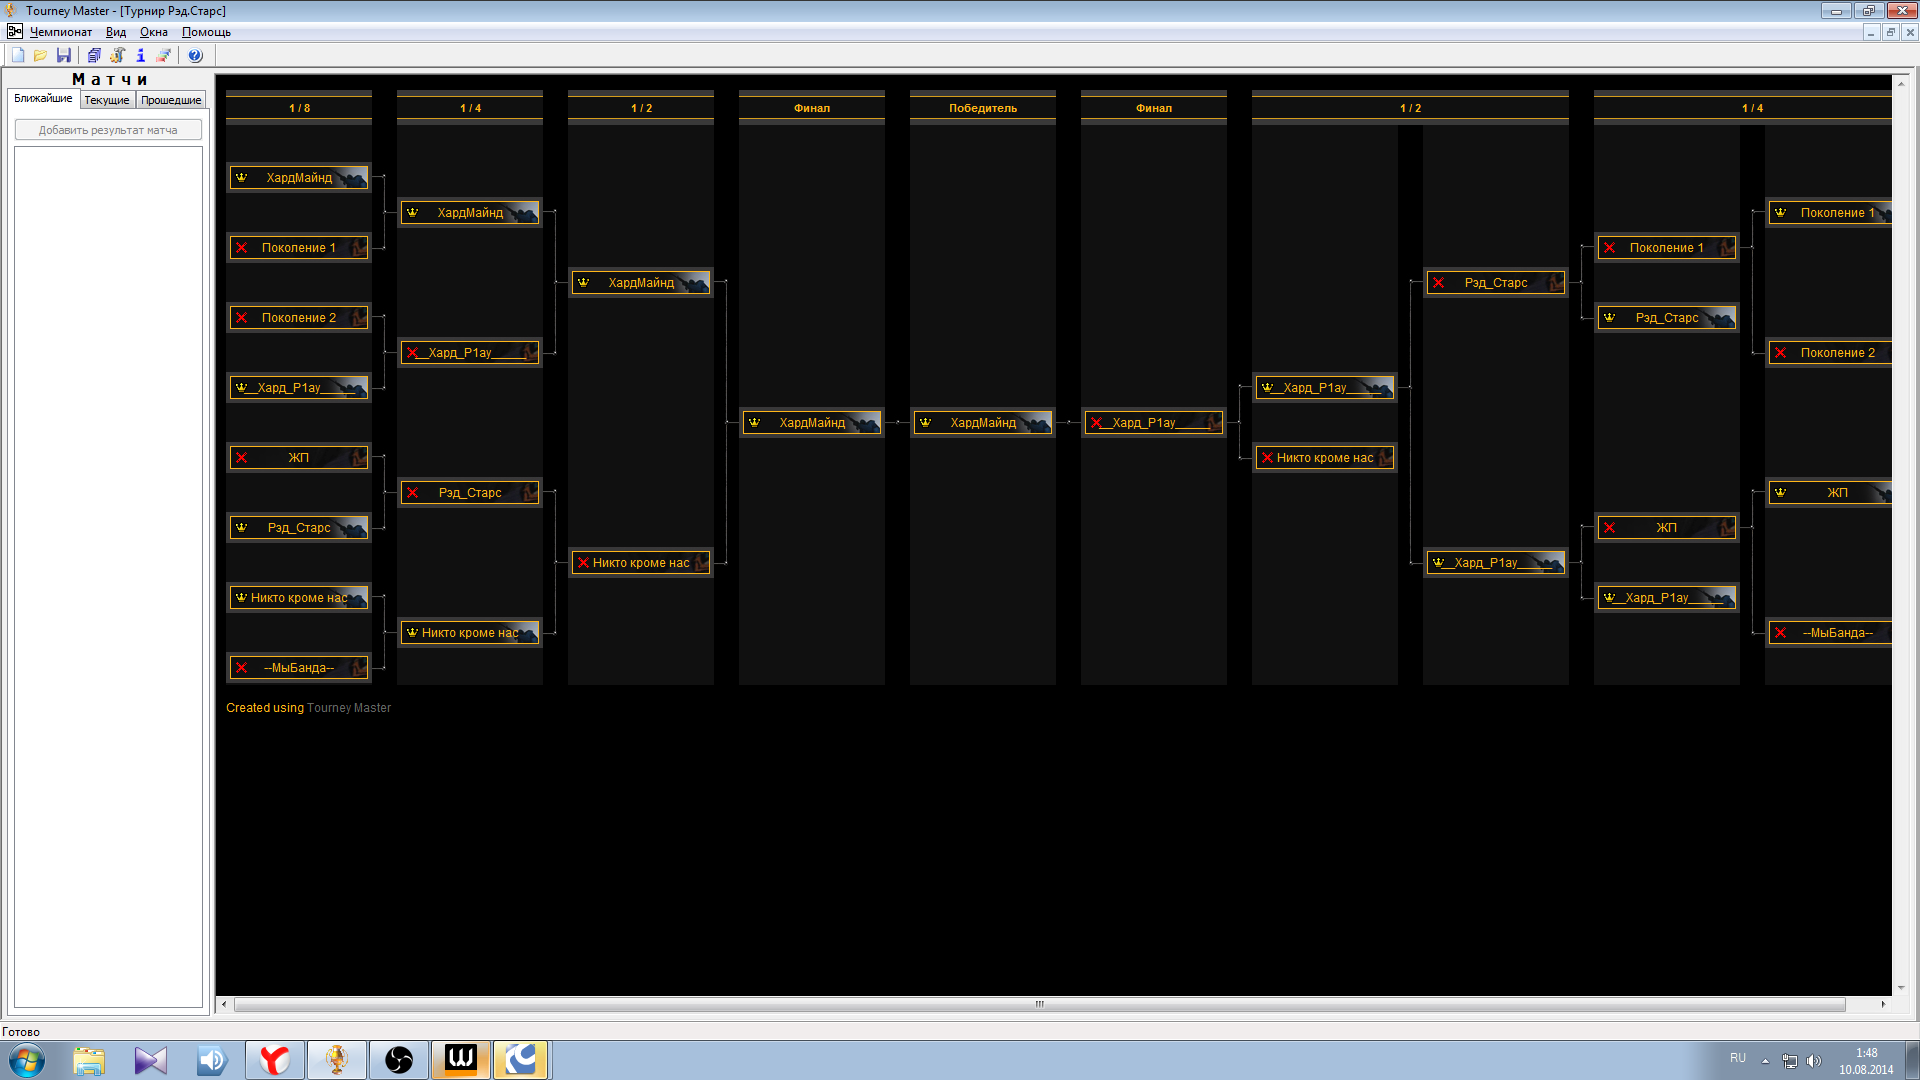Screen dimensions: 1920x1080
Task: Switch to the Прошедшие tab
Action: click(x=171, y=100)
